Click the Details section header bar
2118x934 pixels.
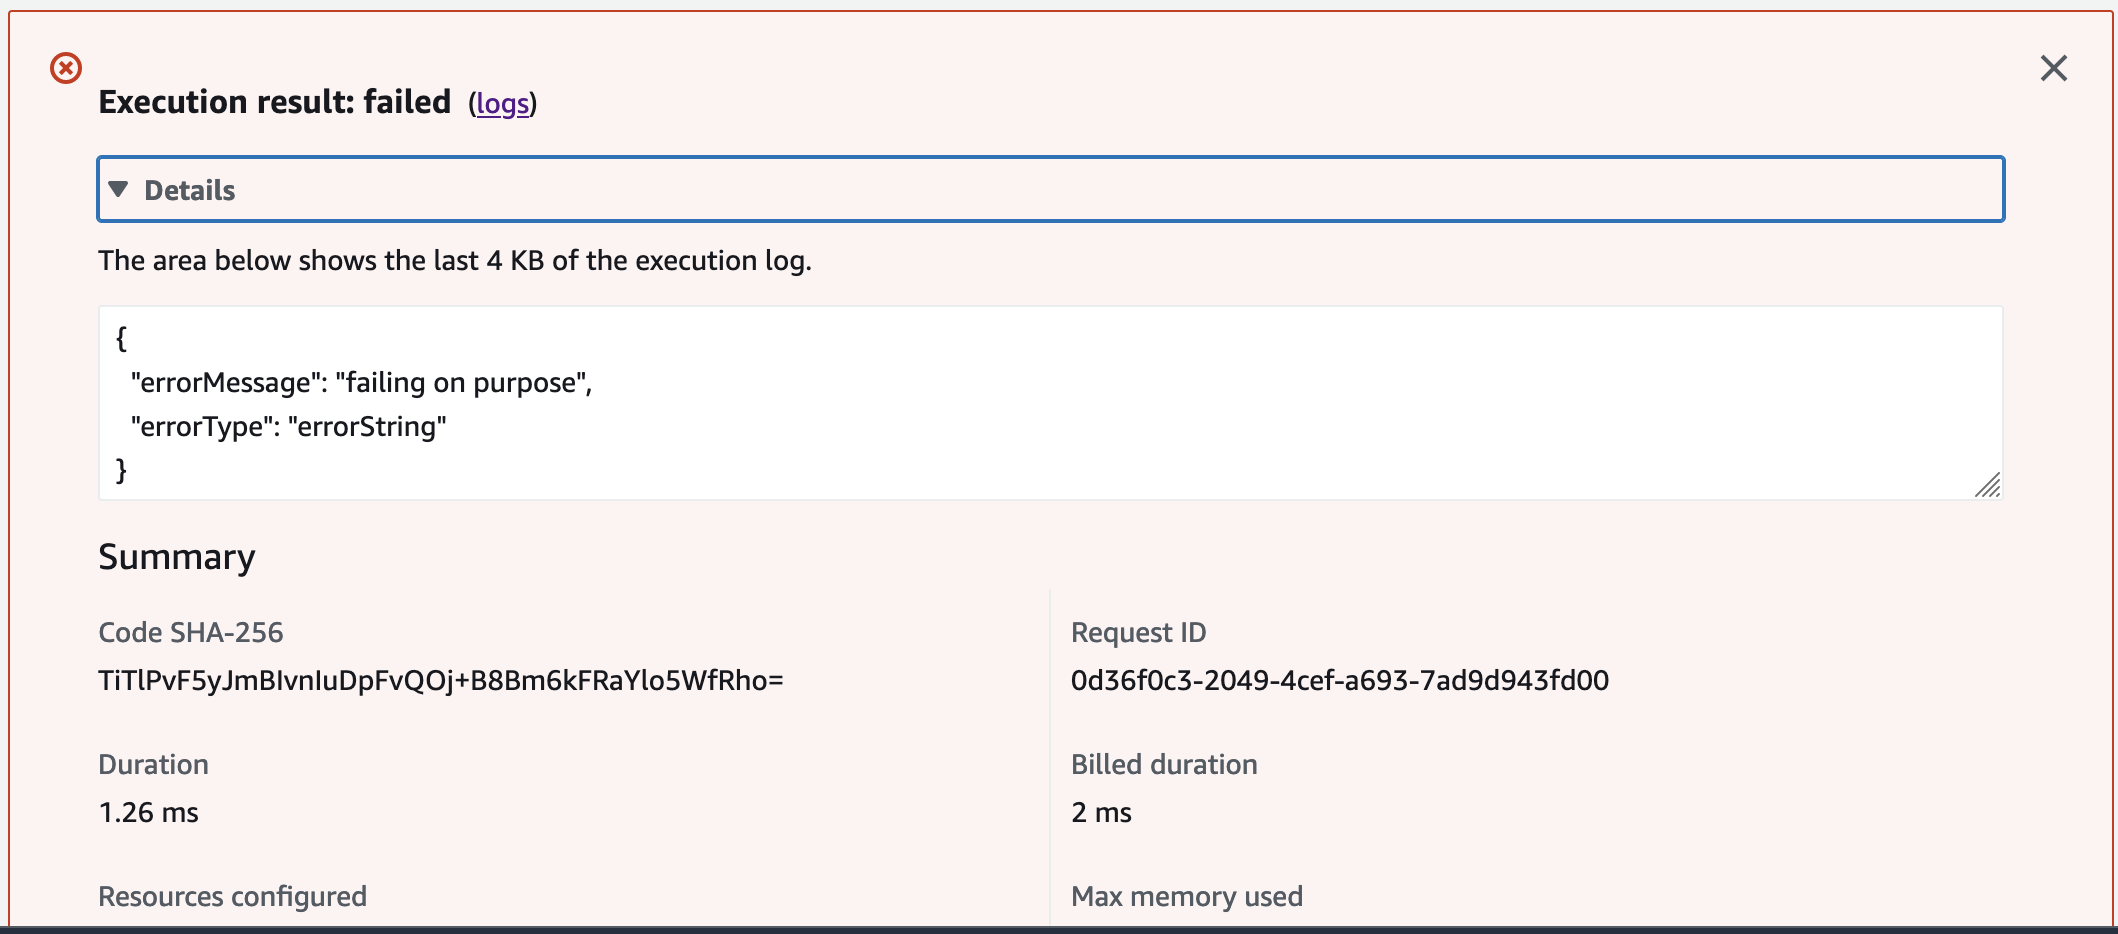coord(1050,189)
